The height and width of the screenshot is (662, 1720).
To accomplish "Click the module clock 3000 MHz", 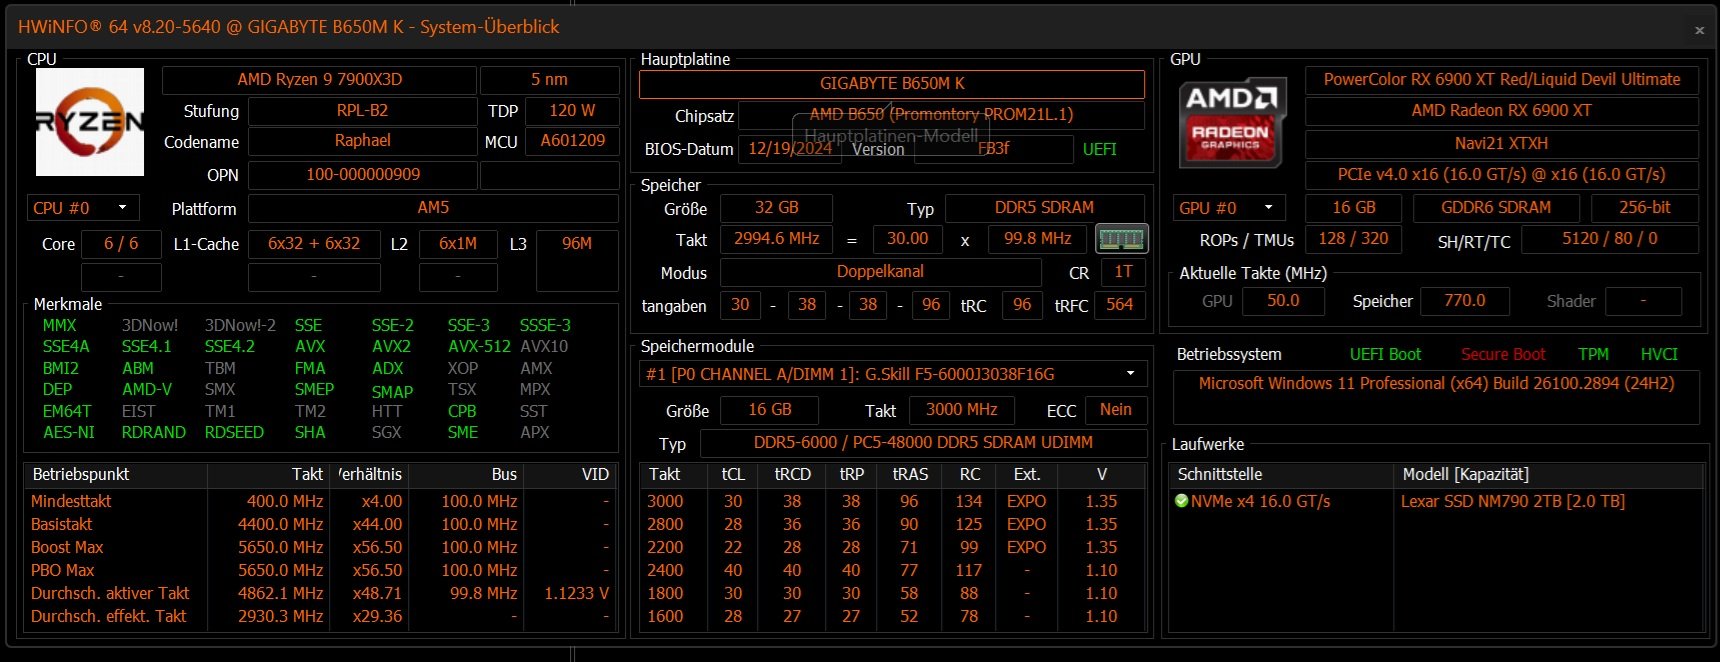I will point(961,410).
